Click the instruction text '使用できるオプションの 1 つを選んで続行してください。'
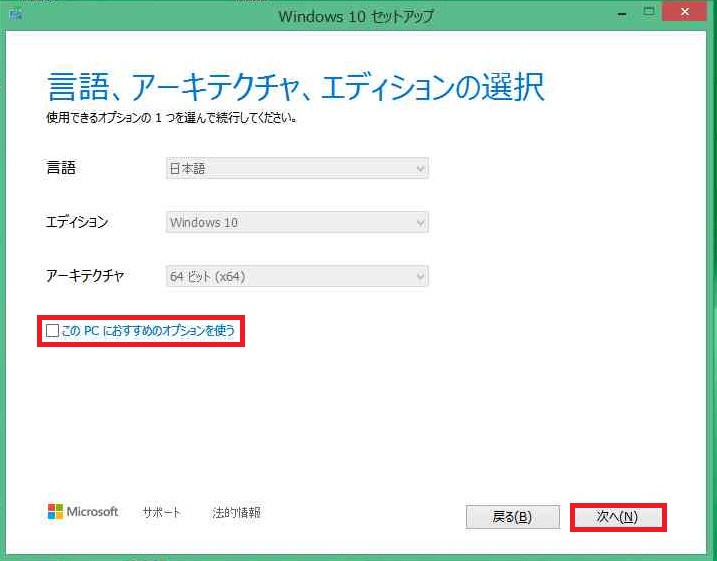Image resolution: width=717 pixels, height=561 pixels. pos(172,118)
